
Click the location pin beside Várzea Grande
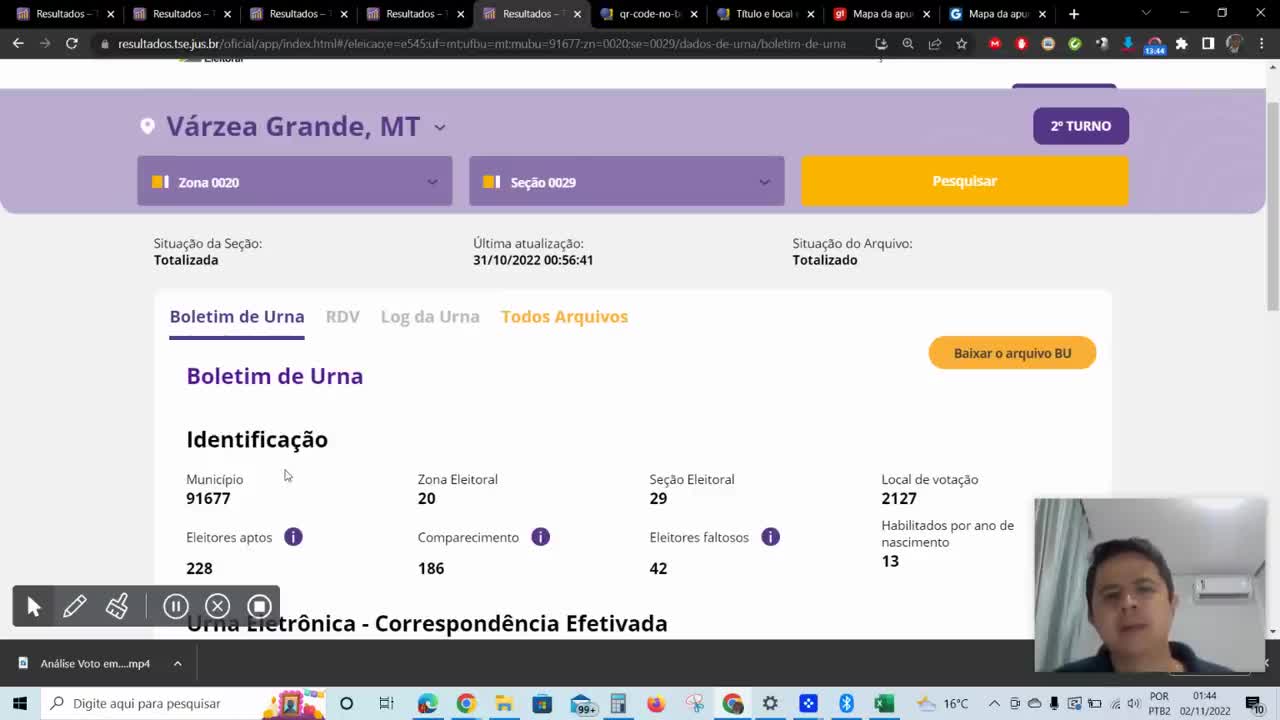(148, 126)
